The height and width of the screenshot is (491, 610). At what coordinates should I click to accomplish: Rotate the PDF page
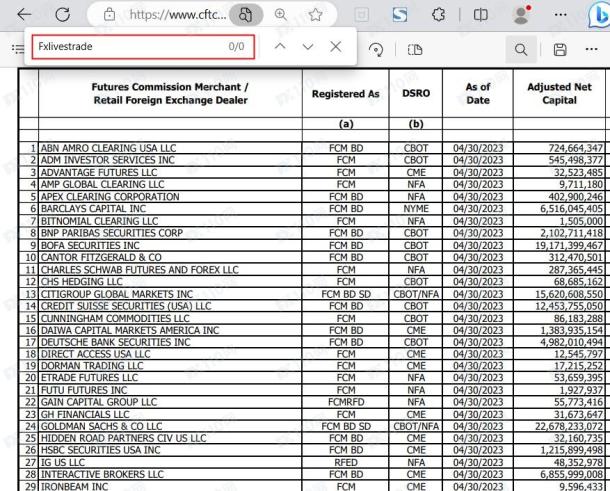click(x=376, y=49)
